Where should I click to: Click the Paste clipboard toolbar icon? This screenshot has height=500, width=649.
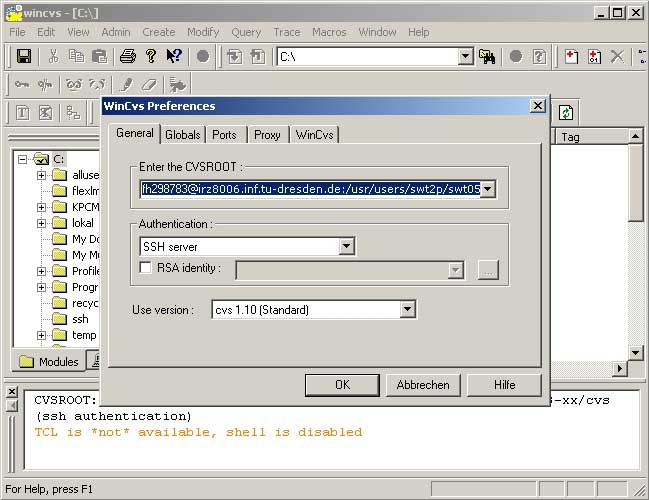[99, 56]
